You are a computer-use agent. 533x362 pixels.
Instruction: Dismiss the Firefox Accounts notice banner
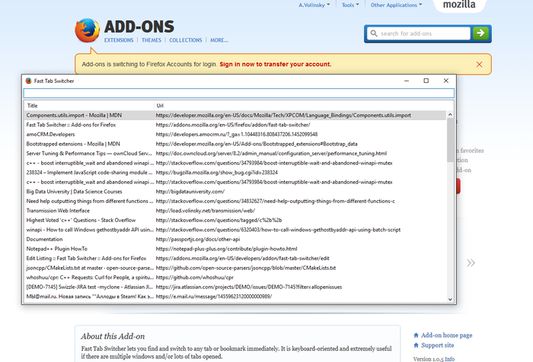tap(479, 64)
